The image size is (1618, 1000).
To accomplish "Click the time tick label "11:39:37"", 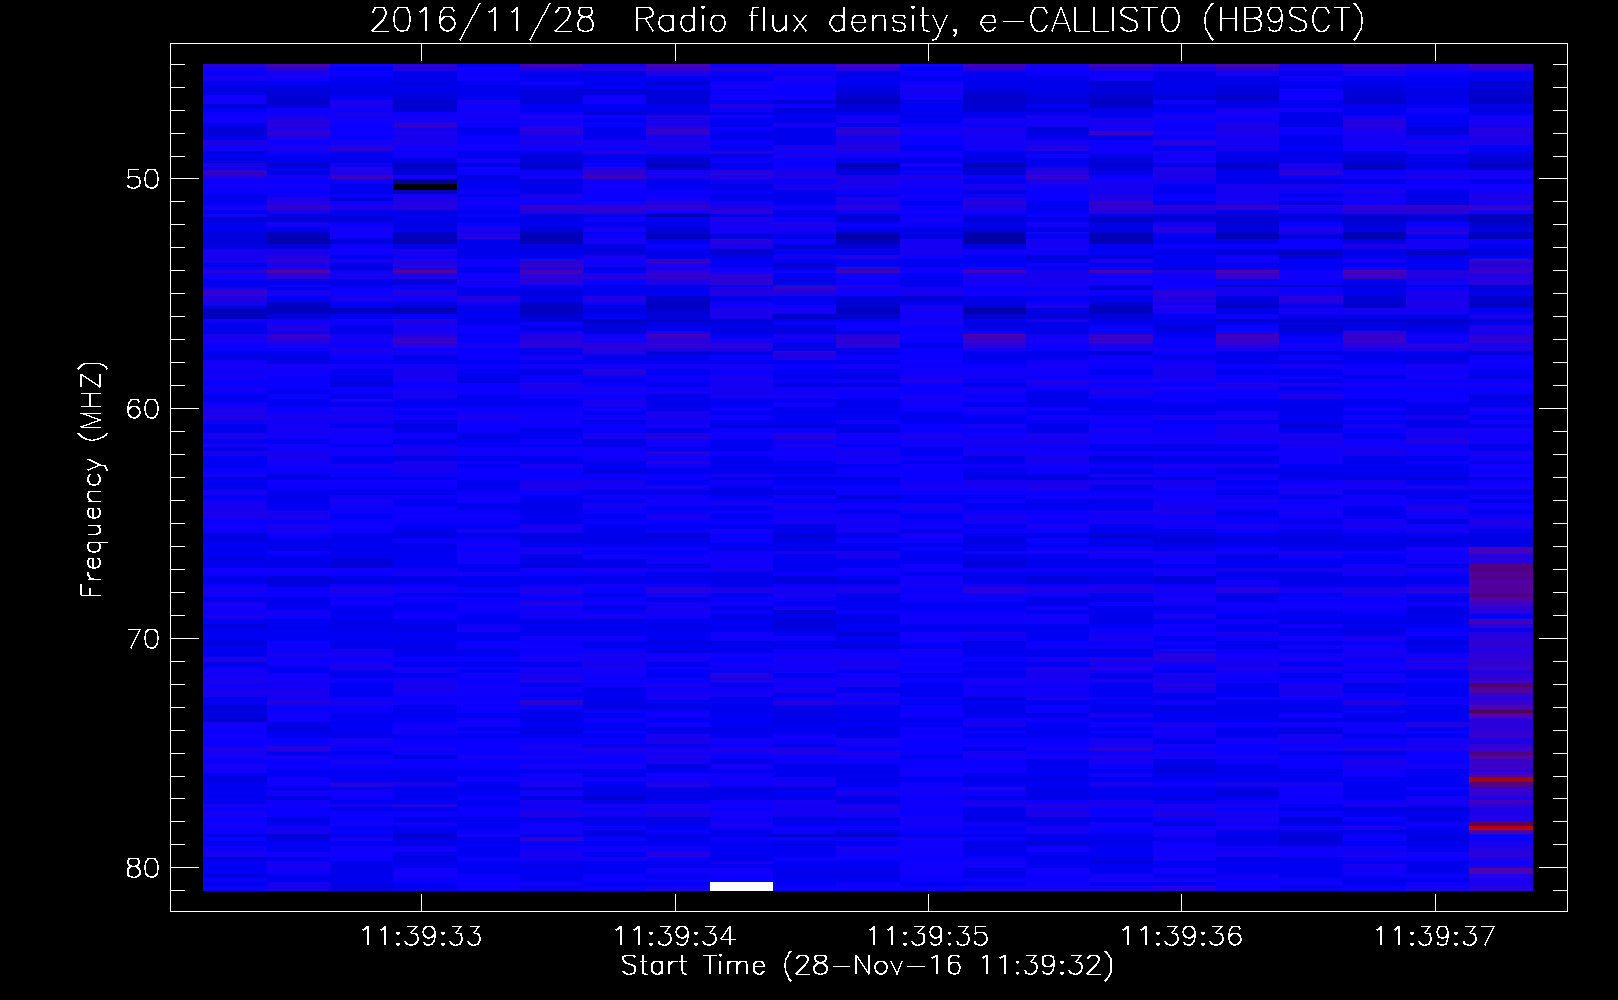I will tap(1435, 937).
